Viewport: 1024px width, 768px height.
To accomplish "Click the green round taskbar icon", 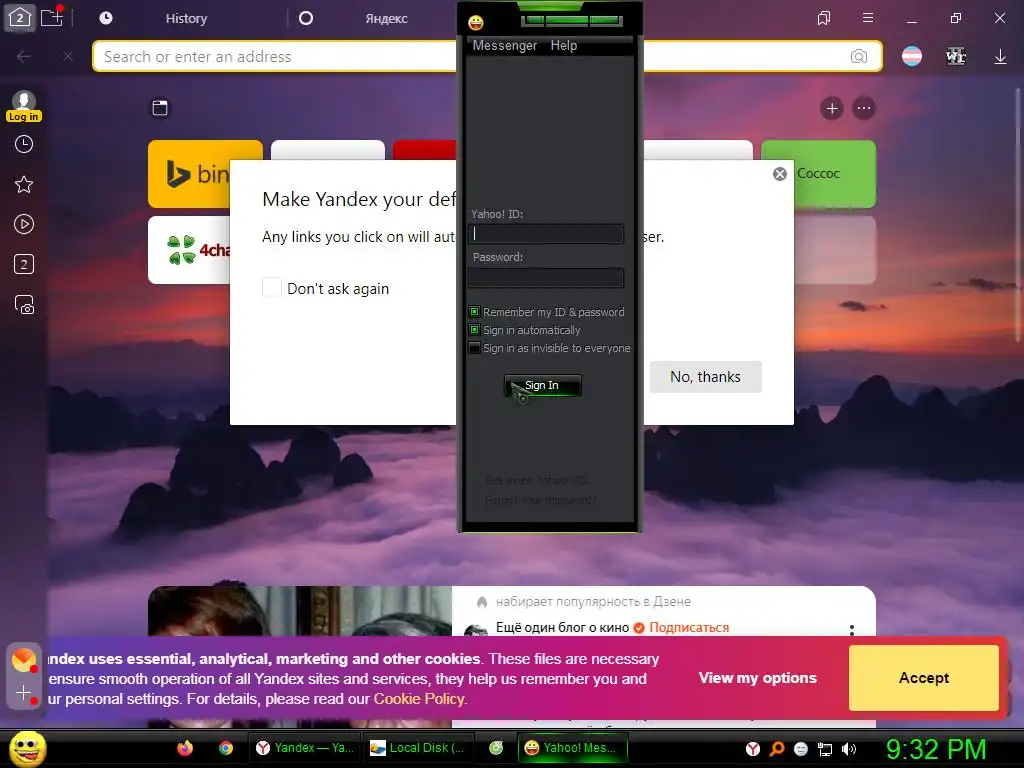I will coord(496,748).
